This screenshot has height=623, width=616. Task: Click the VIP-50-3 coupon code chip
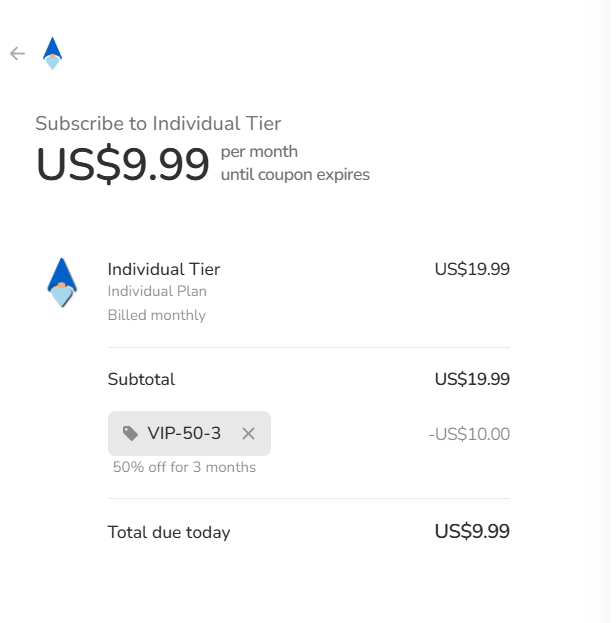click(x=184, y=433)
